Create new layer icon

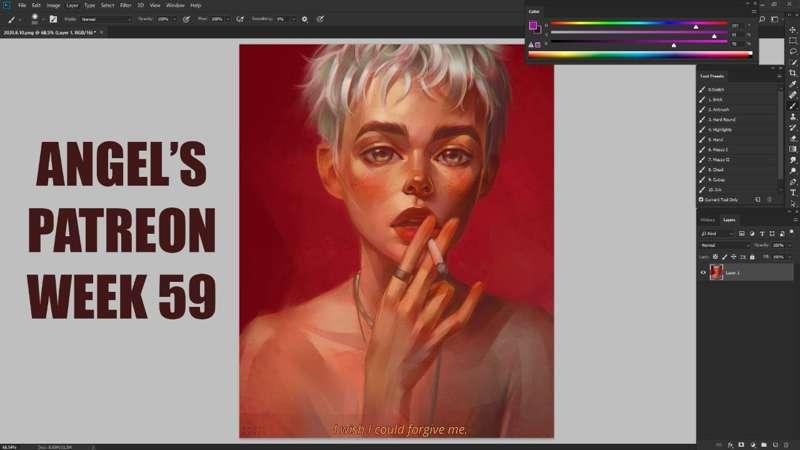click(x=776, y=445)
